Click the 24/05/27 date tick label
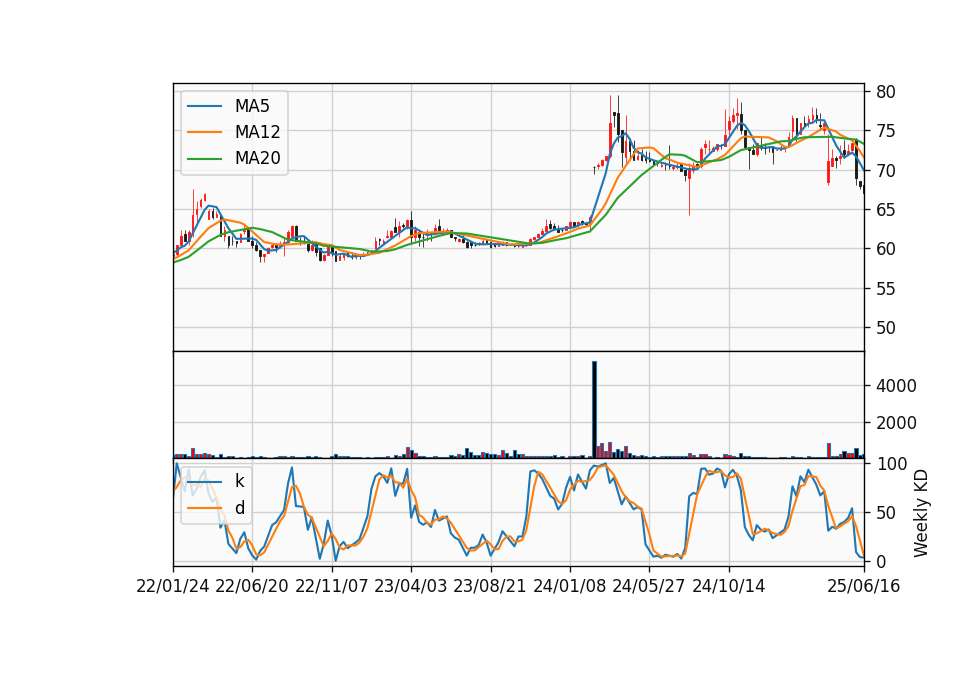 [x=648, y=587]
